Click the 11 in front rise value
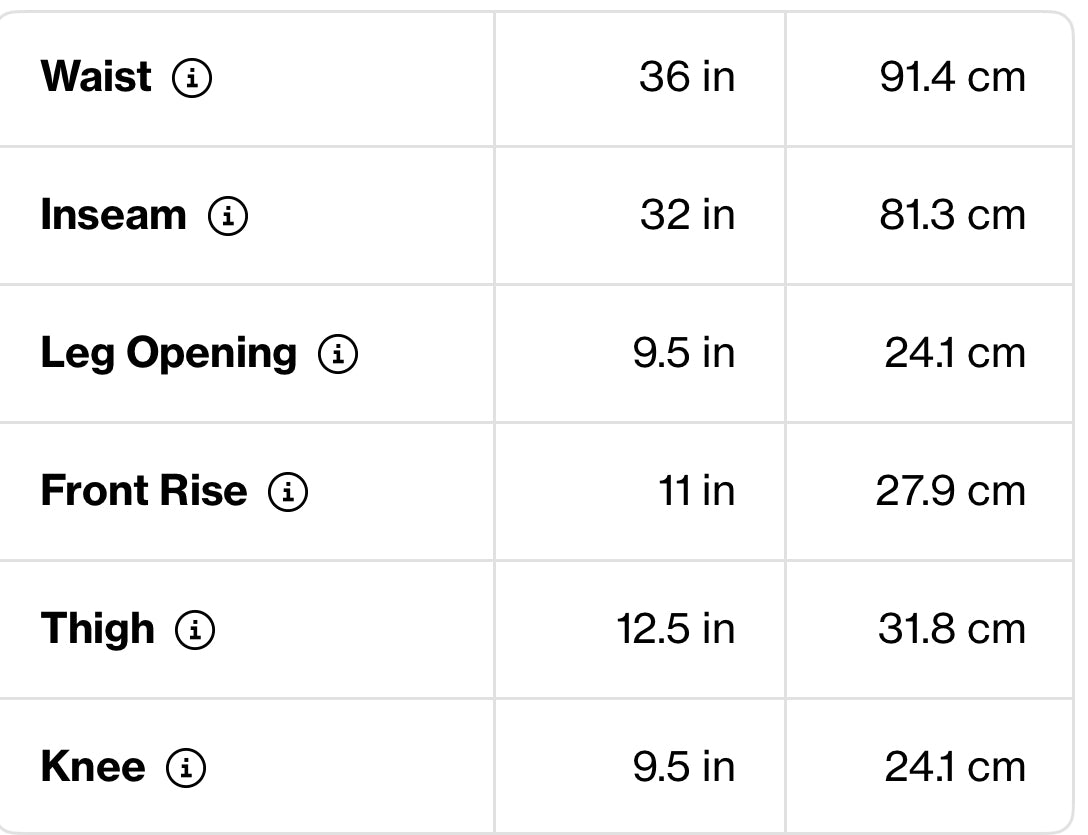1088x835 pixels. pos(697,491)
